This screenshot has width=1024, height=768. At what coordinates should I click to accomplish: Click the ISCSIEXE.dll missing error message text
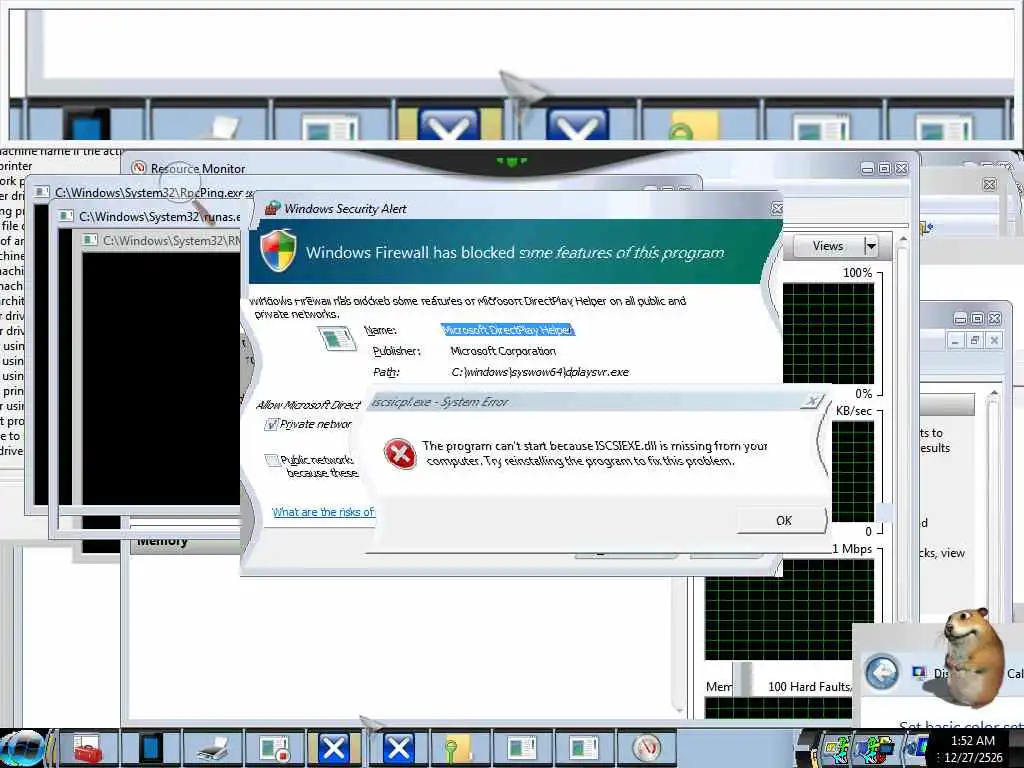(594, 453)
